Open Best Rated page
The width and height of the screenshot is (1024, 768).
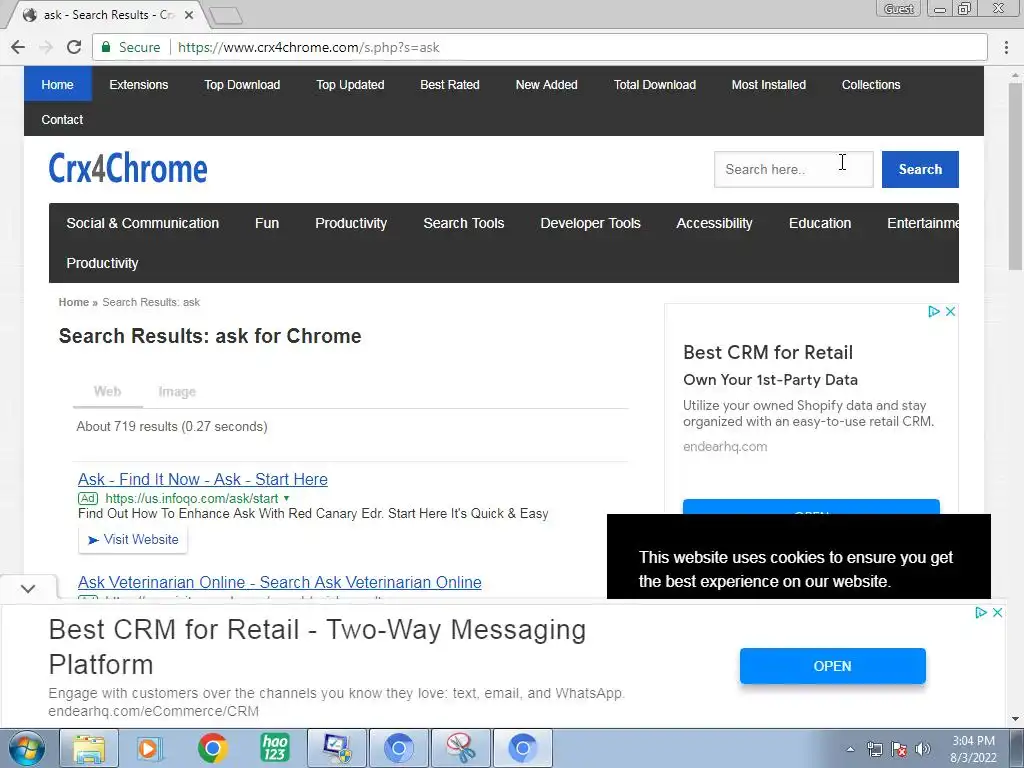pos(449,84)
